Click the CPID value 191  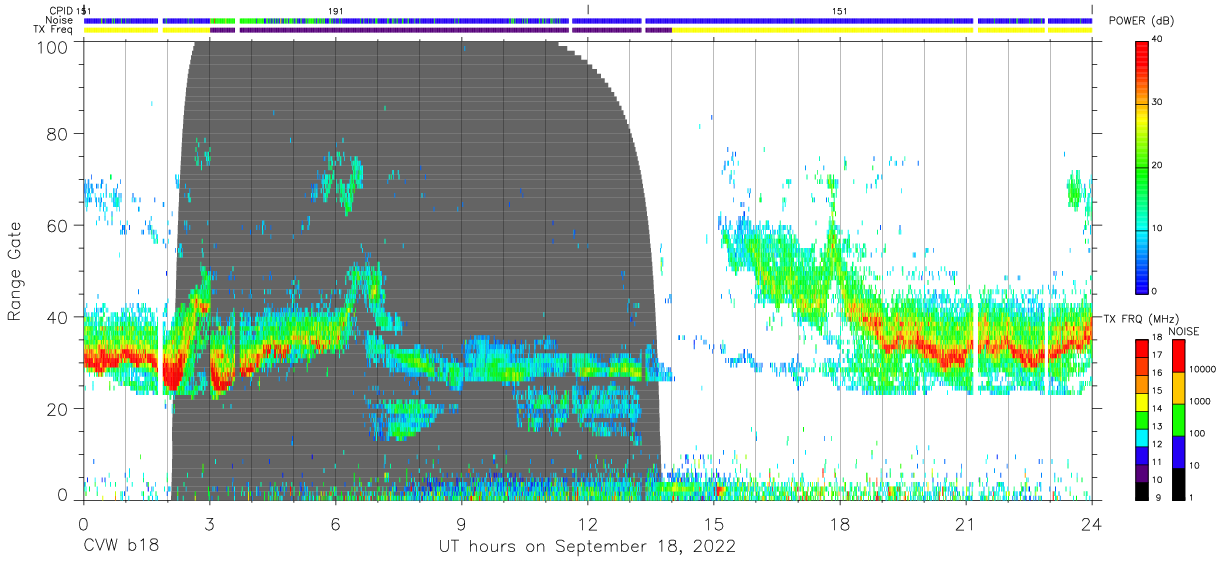(336, 11)
